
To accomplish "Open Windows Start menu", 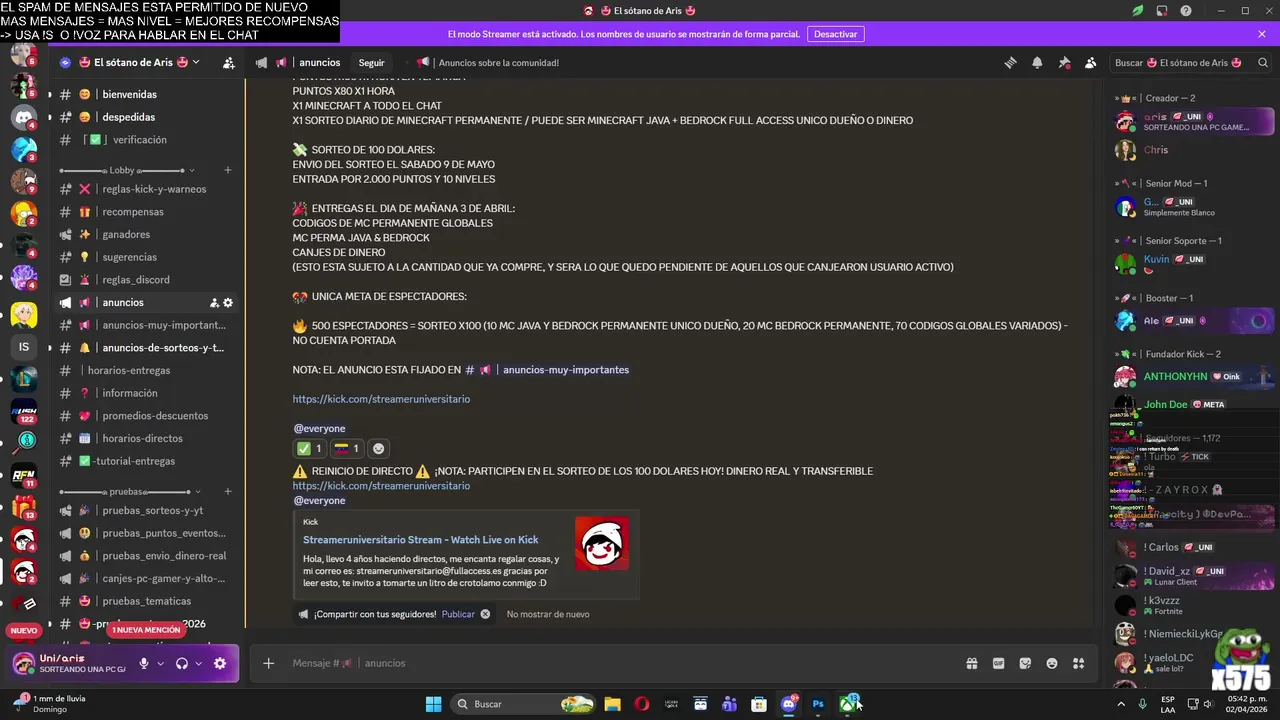I will 433,704.
